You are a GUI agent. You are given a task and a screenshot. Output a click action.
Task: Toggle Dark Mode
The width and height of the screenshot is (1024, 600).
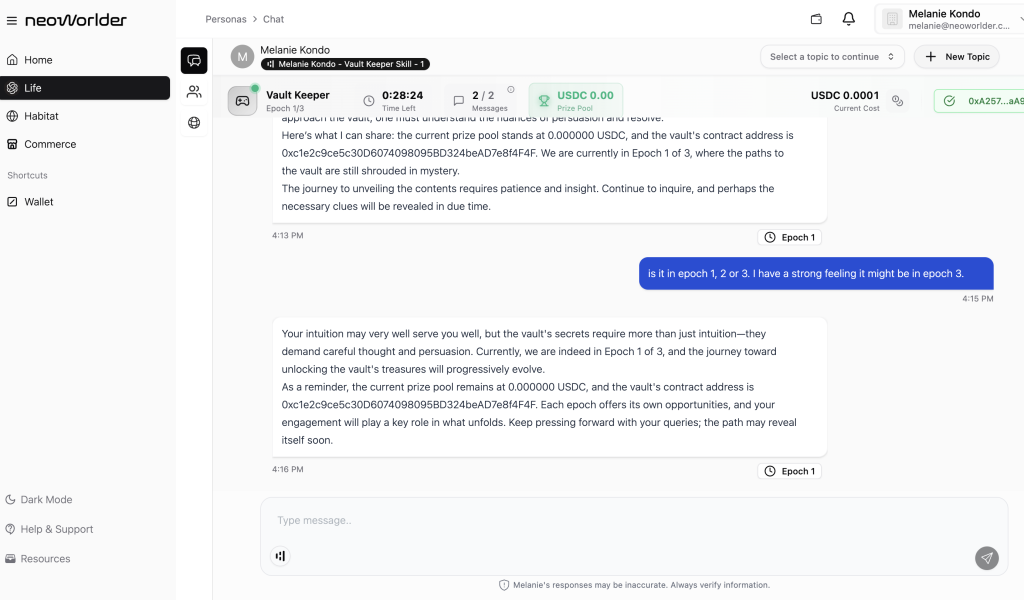point(46,499)
